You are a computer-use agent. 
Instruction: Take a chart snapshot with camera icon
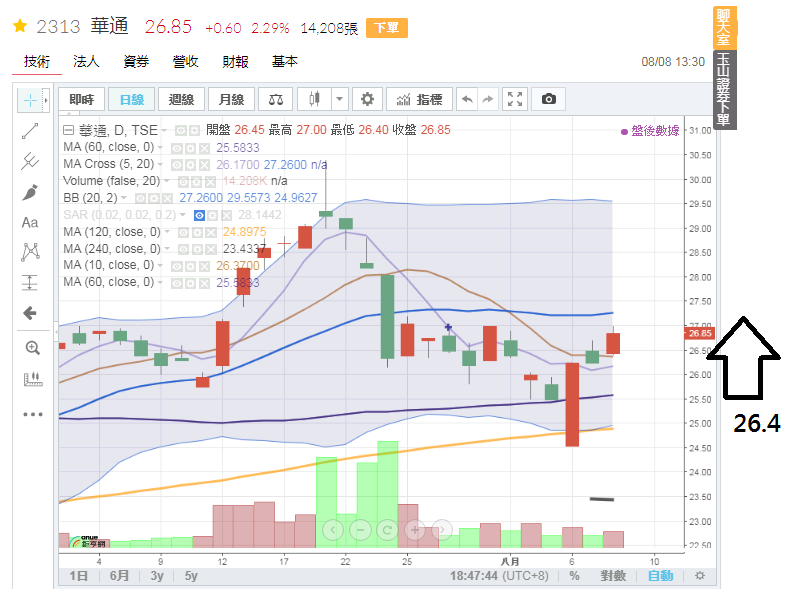tap(548, 99)
